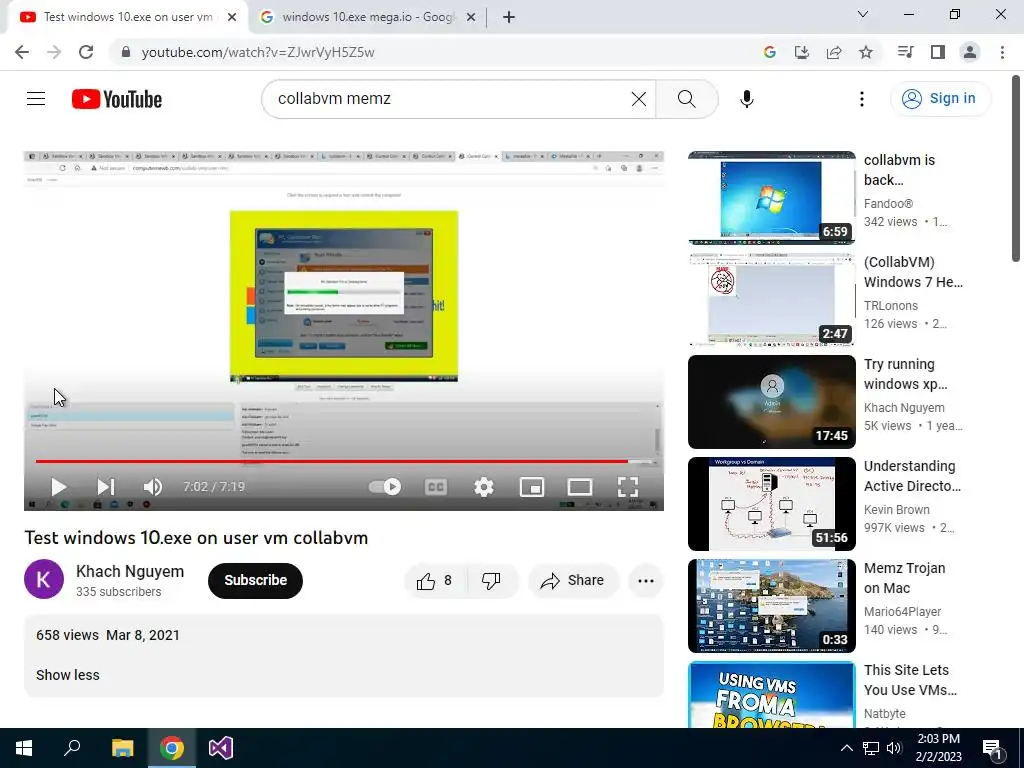Open File Explorer from taskbar
Image resolution: width=1024 pixels, height=768 pixels.
pos(122,748)
